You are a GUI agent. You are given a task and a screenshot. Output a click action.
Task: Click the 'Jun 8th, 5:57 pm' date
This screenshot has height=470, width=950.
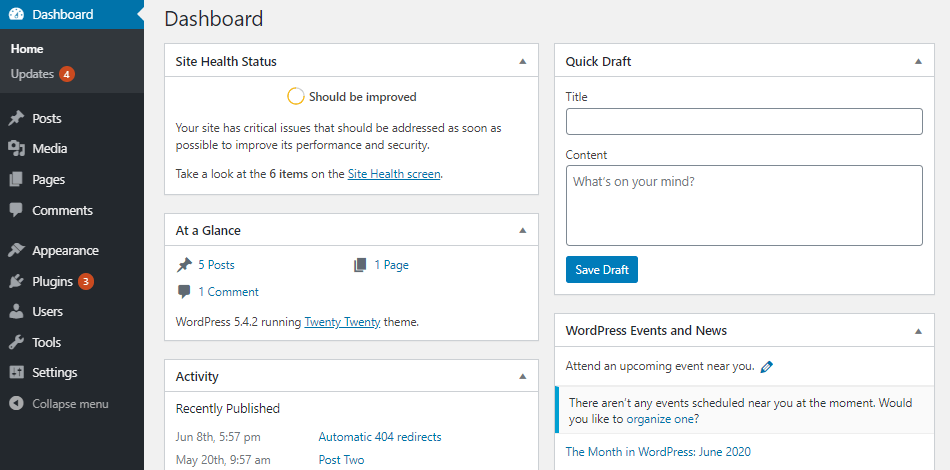tap(218, 437)
